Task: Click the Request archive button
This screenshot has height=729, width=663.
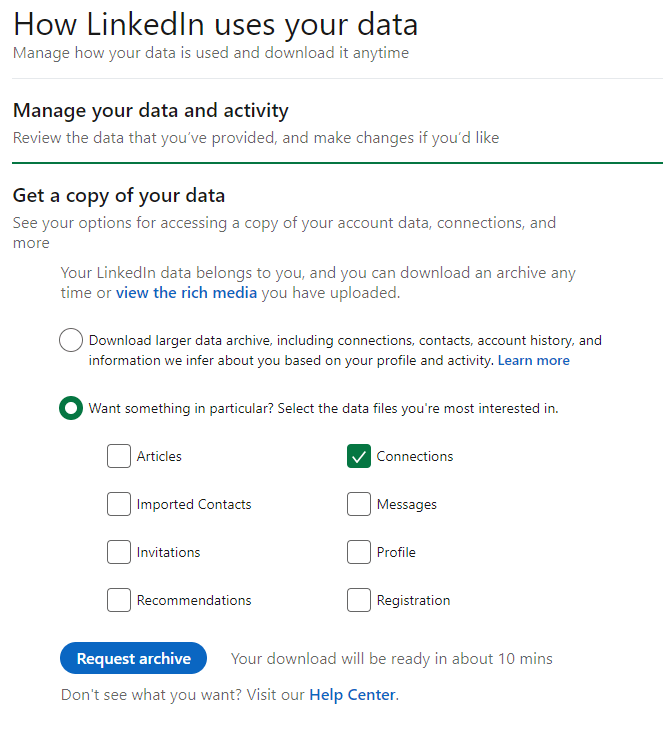Action: point(133,658)
